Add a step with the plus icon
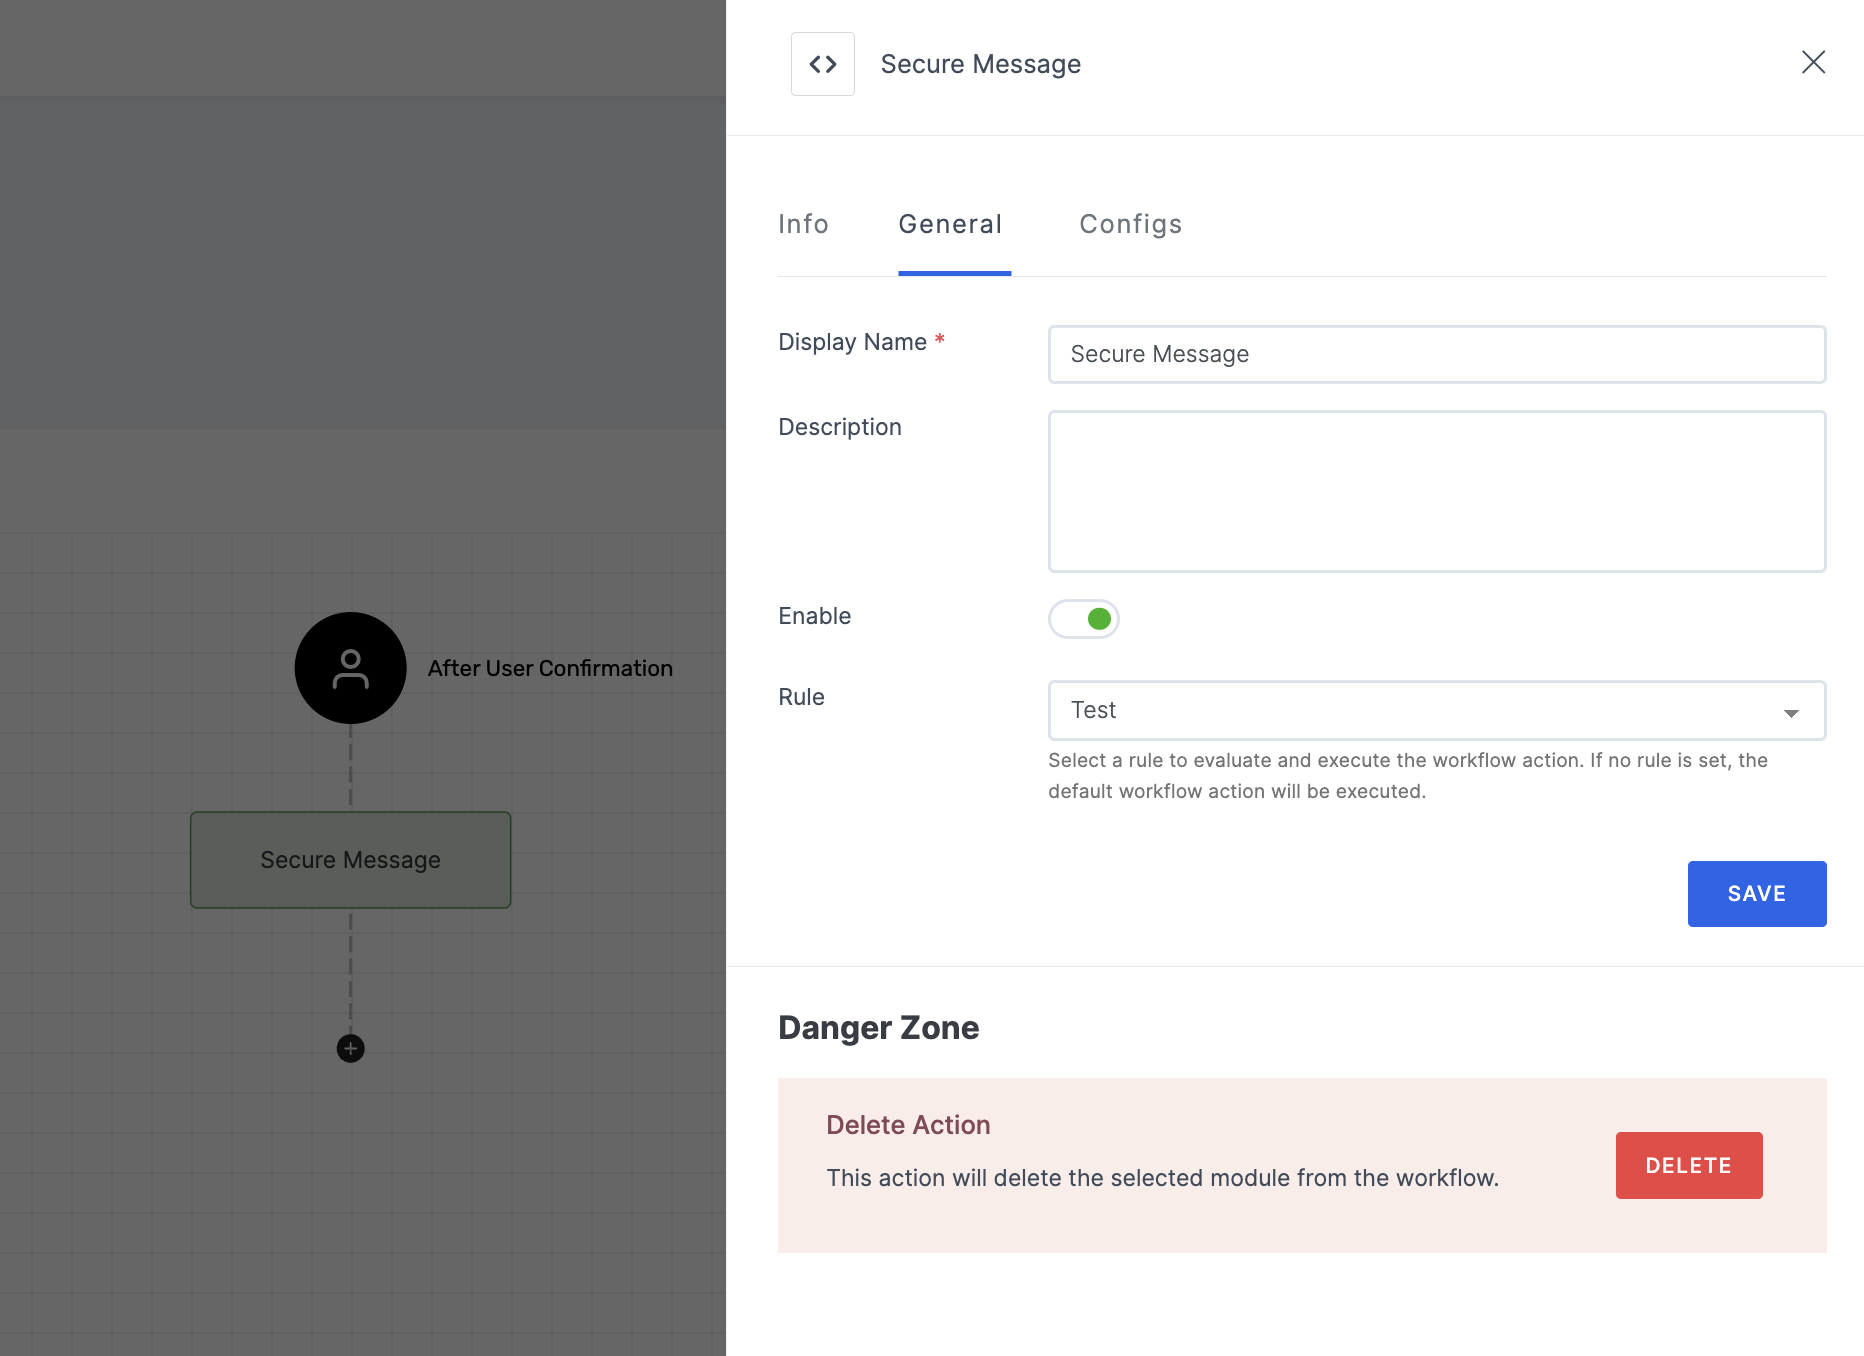Screen dimensions: 1864x1356 350,1048
